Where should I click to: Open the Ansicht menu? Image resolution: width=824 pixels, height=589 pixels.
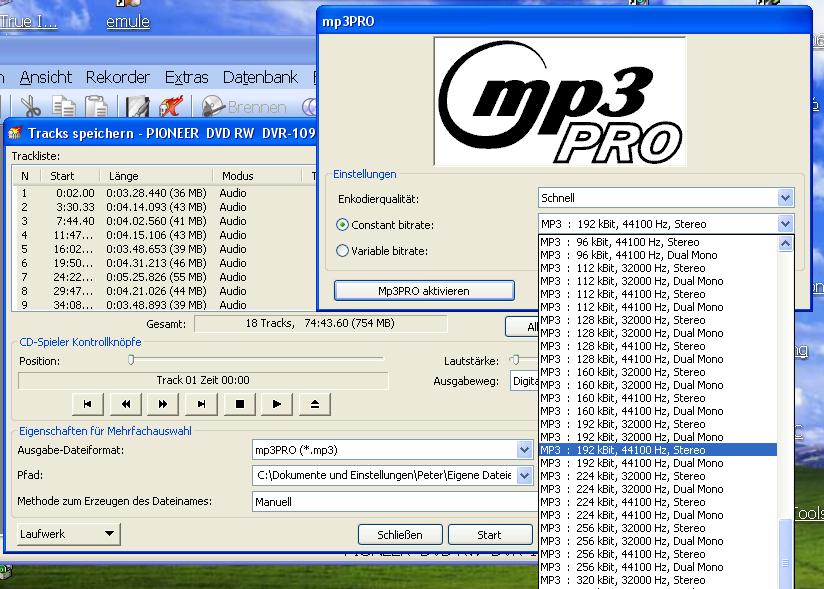tap(46, 77)
